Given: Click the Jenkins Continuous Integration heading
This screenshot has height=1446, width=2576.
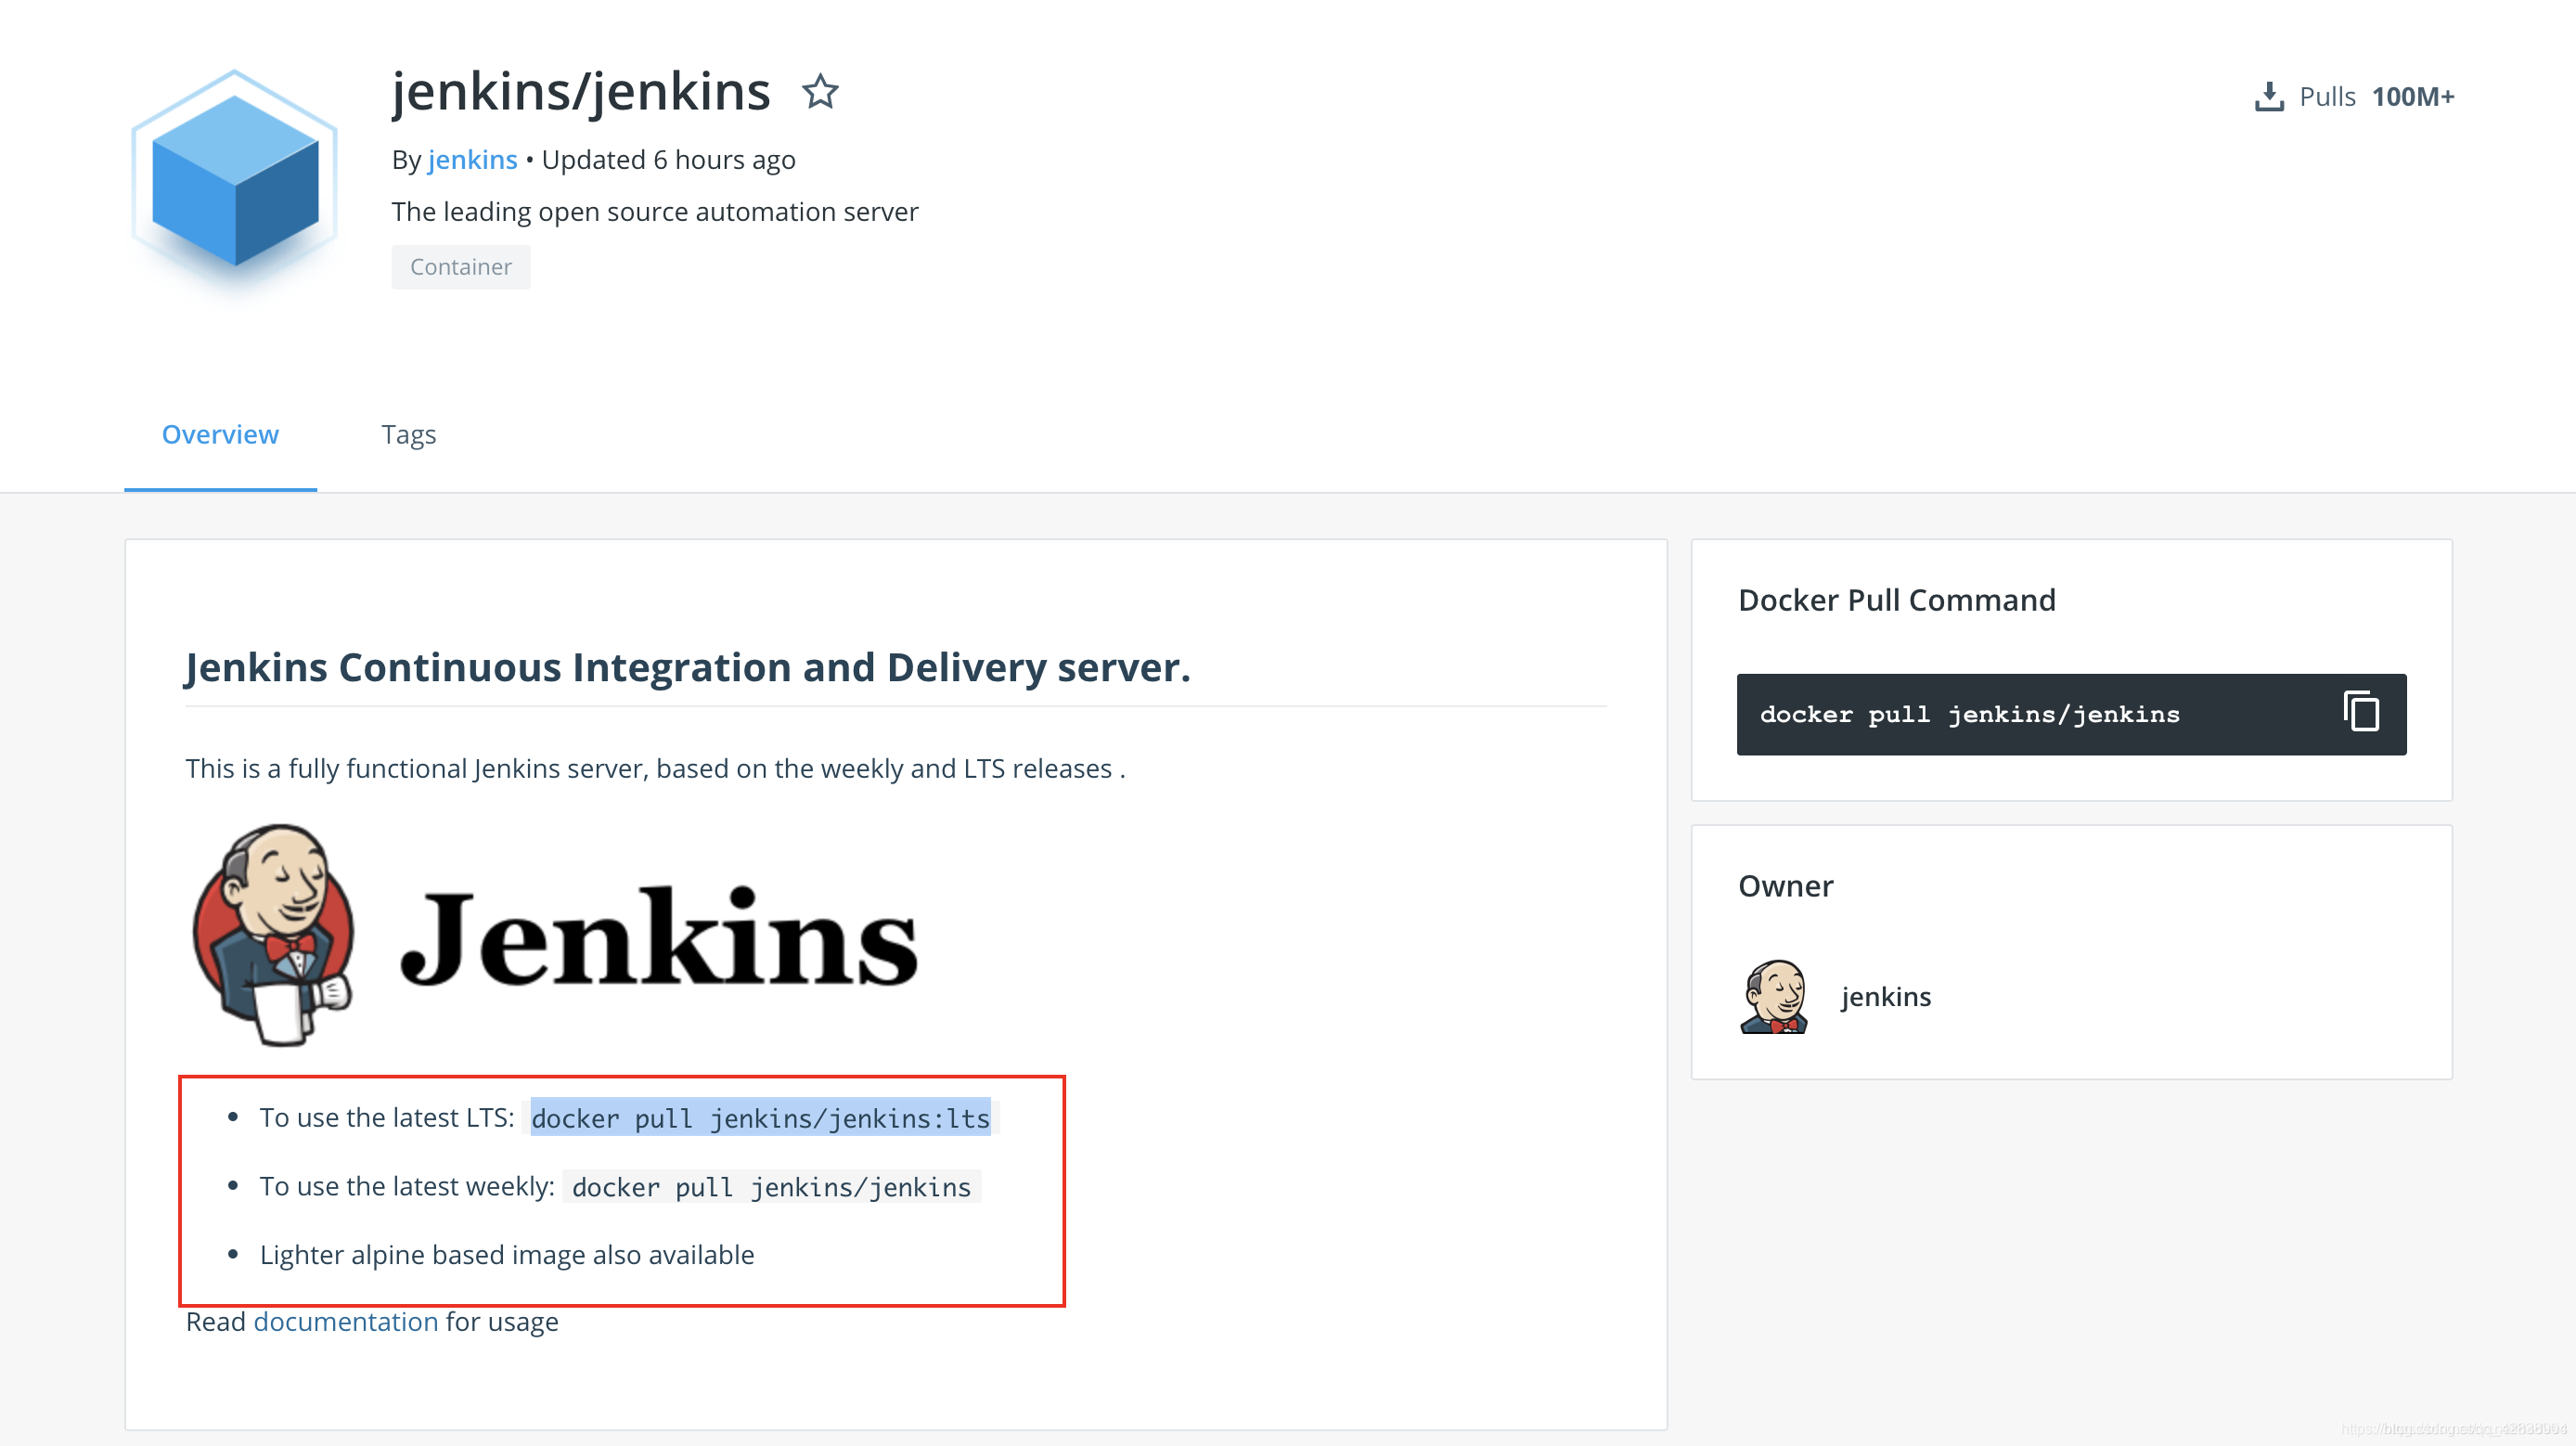Looking at the screenshot, I should pos(688,668).
